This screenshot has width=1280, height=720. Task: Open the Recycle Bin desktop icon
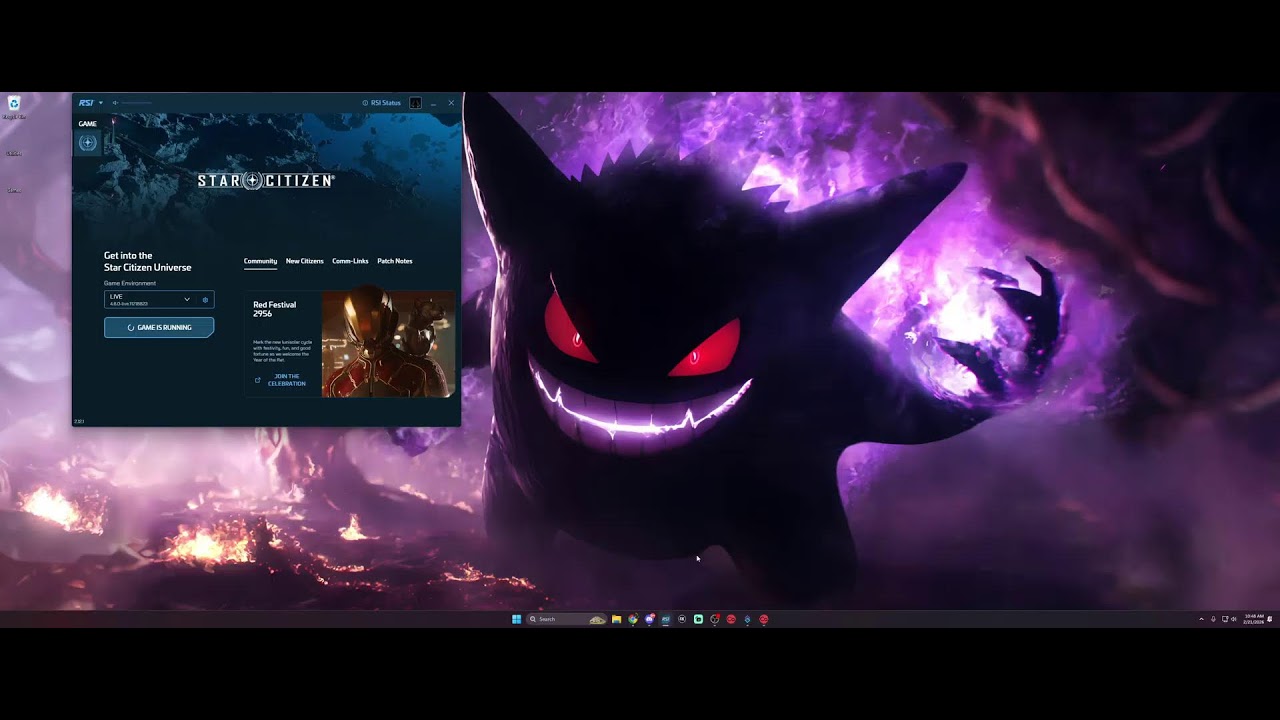coord(14,106)
